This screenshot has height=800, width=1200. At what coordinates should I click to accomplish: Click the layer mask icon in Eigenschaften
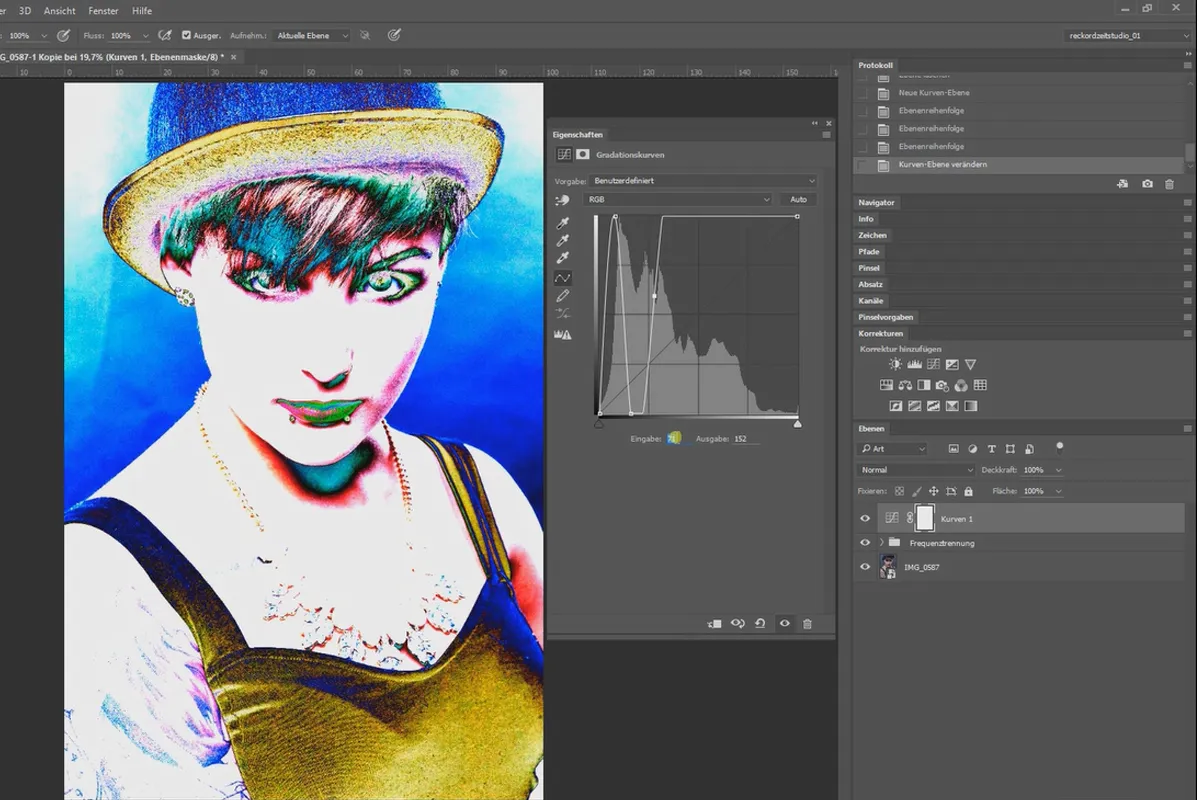[x=583, y=155]
